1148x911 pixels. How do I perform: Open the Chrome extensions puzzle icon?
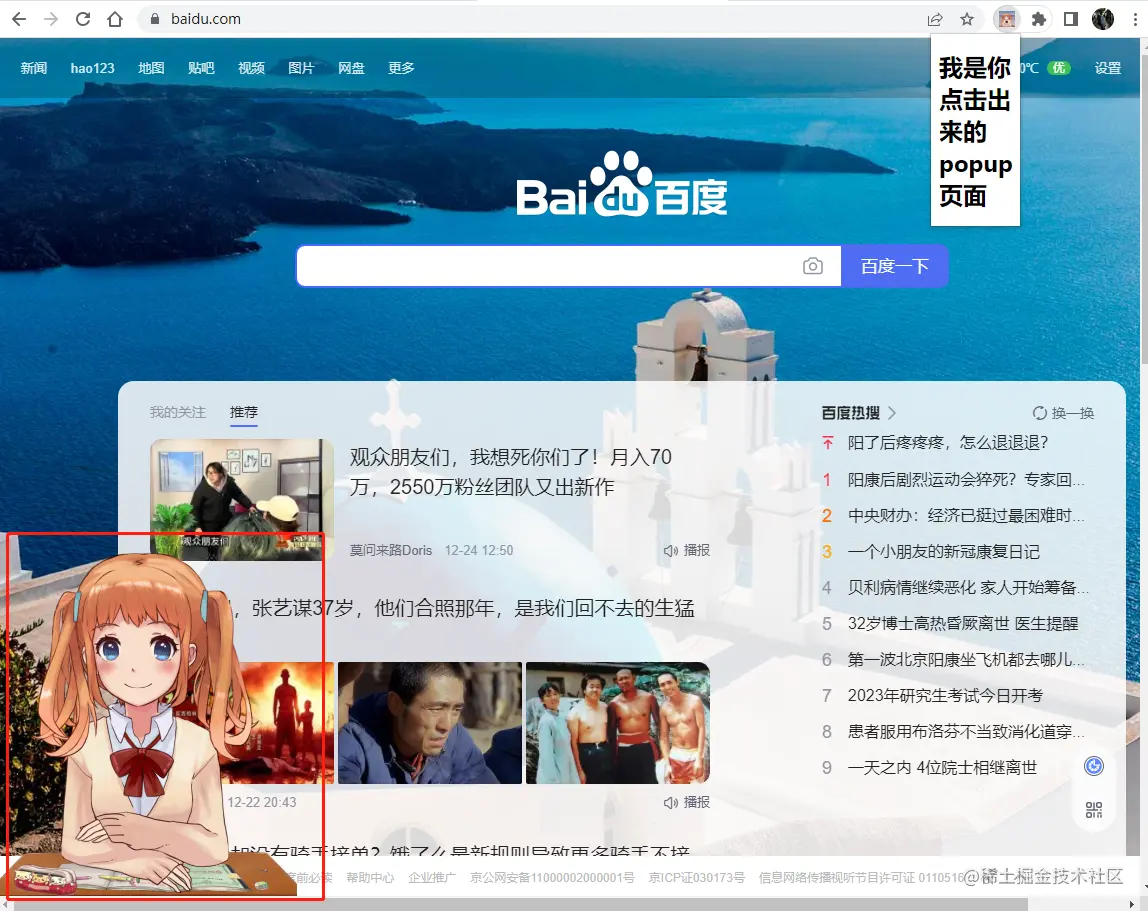pos(1040,18)
